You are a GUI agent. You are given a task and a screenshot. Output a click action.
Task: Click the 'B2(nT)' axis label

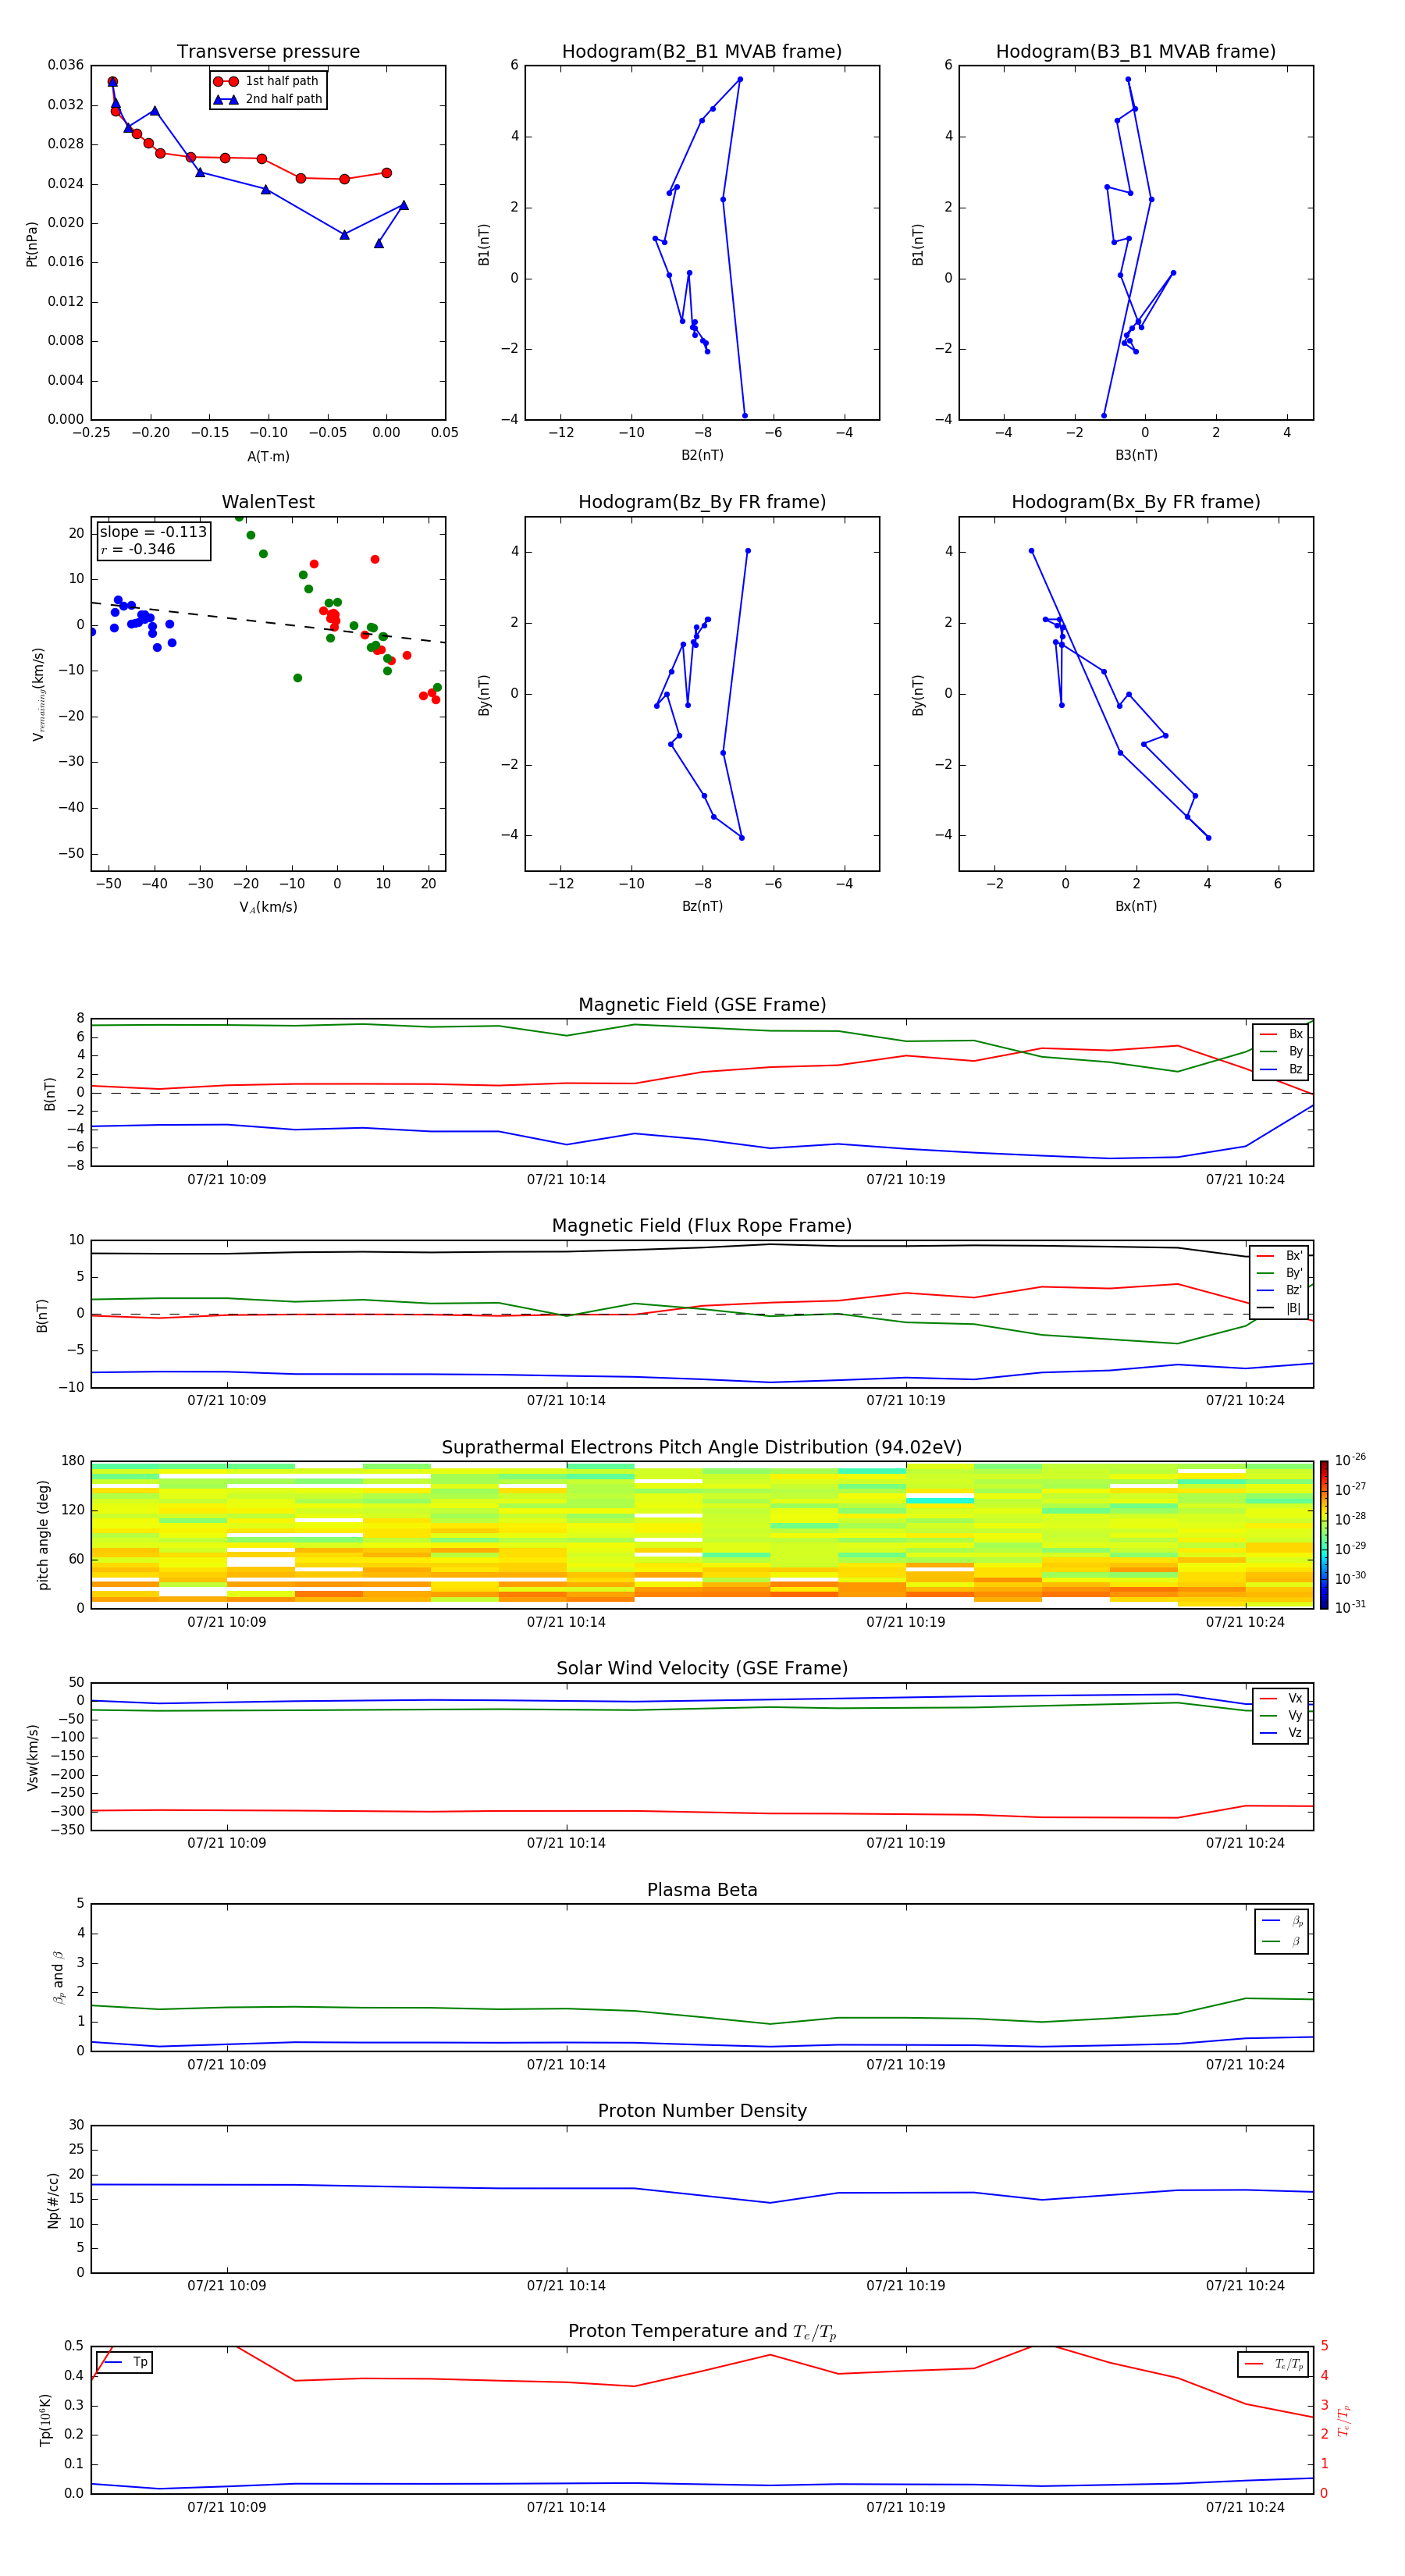tap(702, 455)
